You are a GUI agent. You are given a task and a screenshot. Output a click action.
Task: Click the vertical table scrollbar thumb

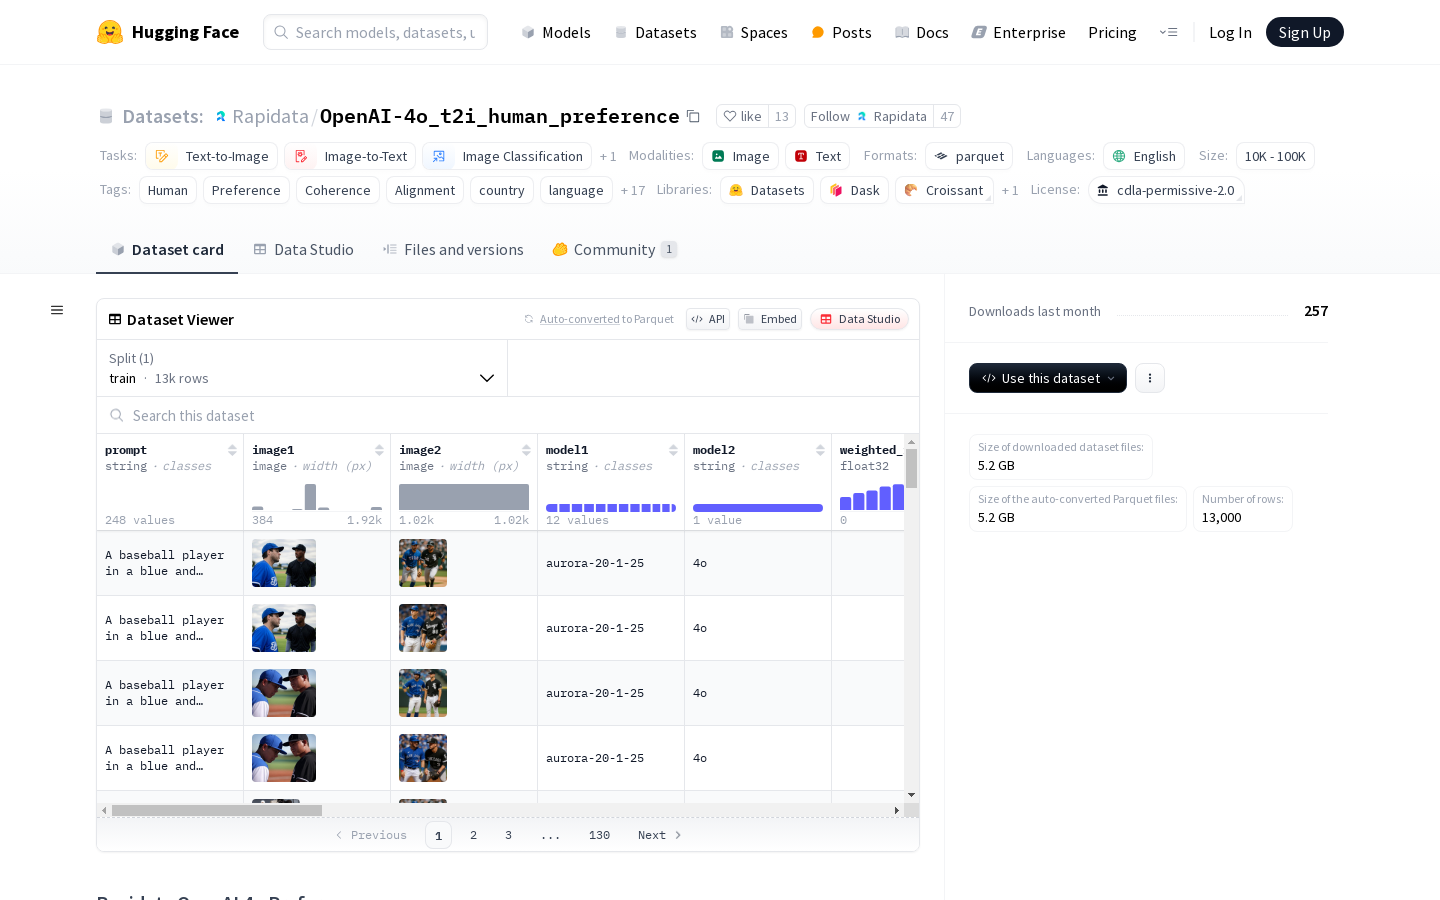point(912,468)
